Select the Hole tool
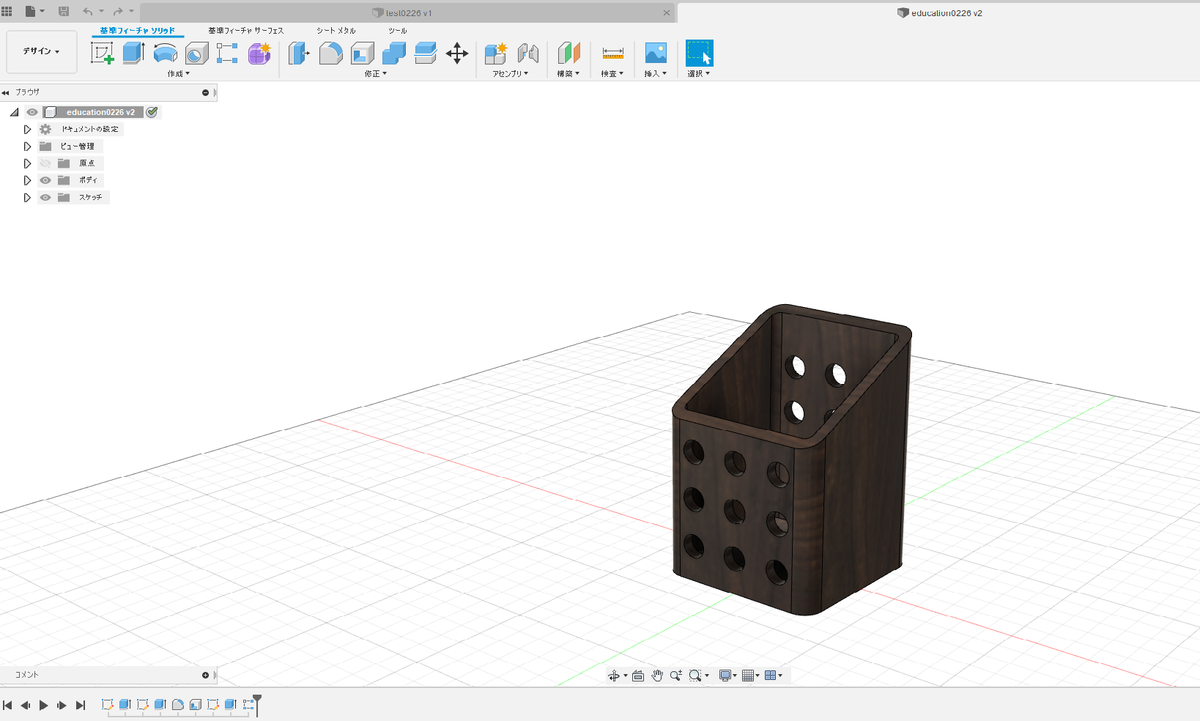Screen dimensions: 1200x721 point(196,53)
